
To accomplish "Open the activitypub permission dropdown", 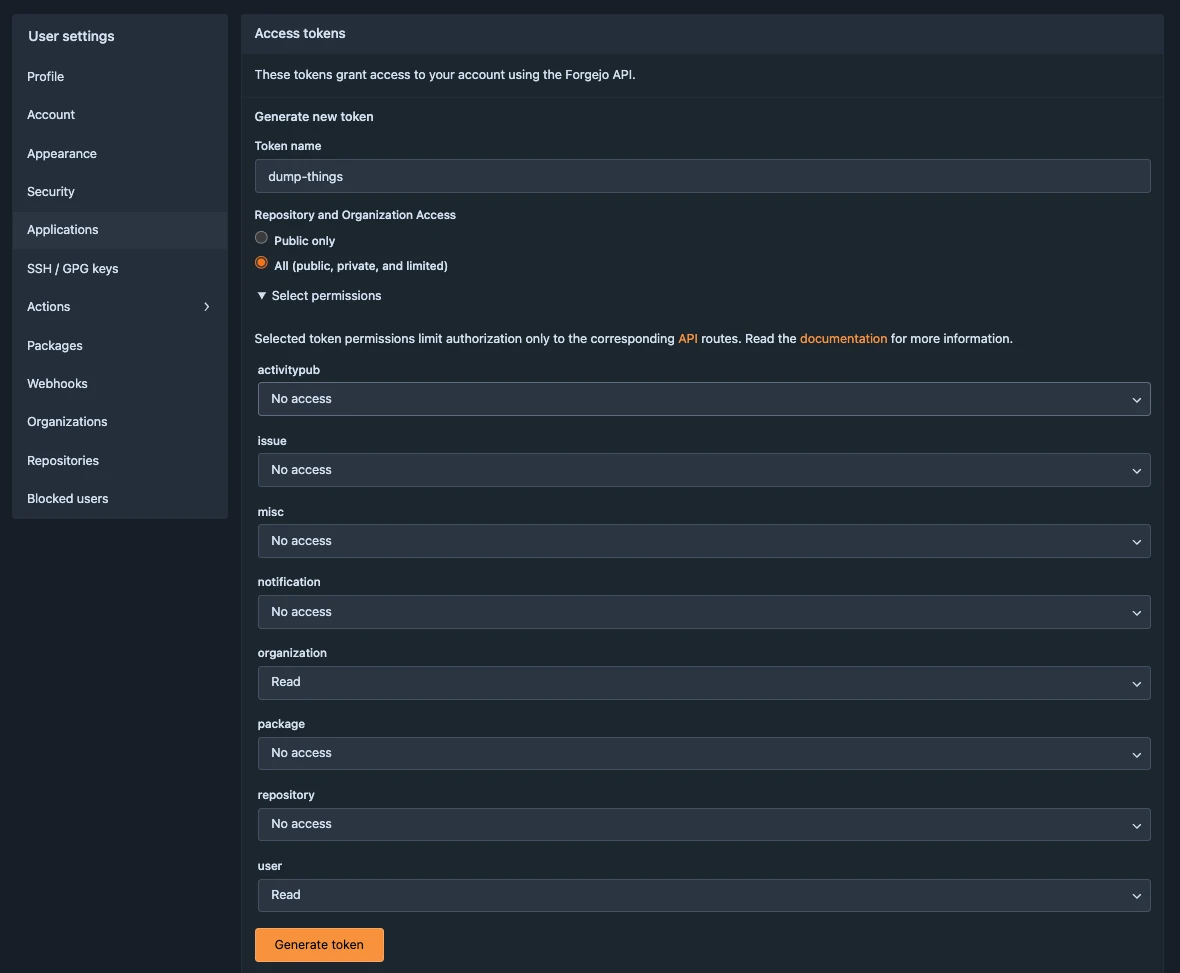I will 703,399.
